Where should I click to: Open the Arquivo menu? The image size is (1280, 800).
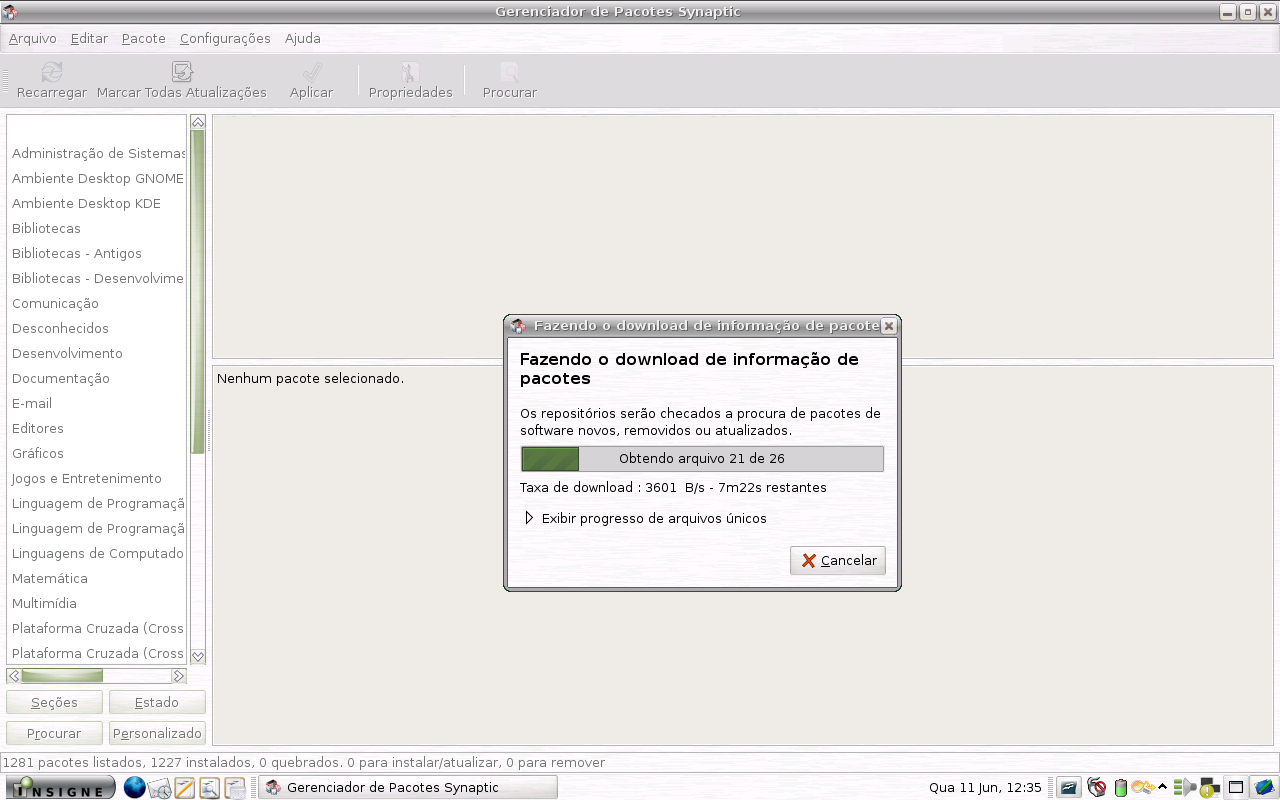coord(33,38)
